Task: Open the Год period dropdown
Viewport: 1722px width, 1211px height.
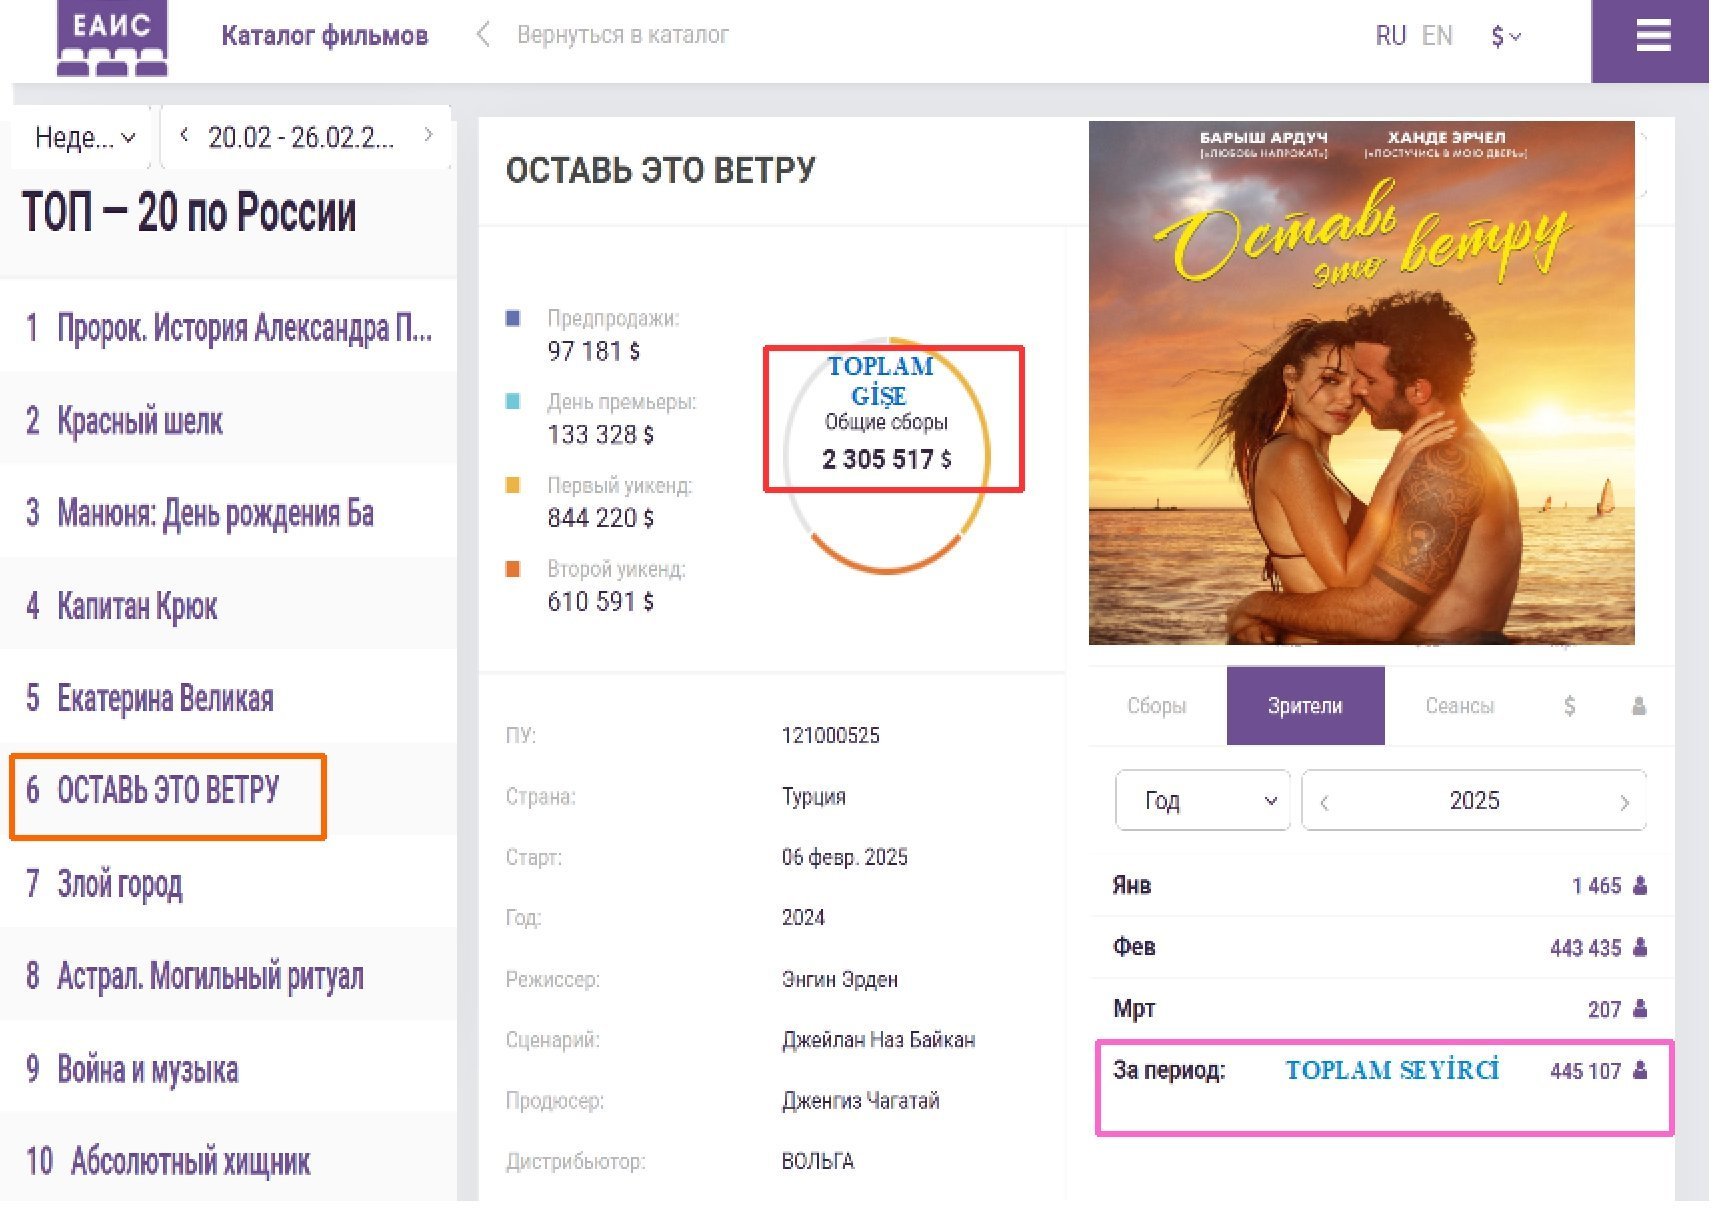Action: (x=1203, y=800)
